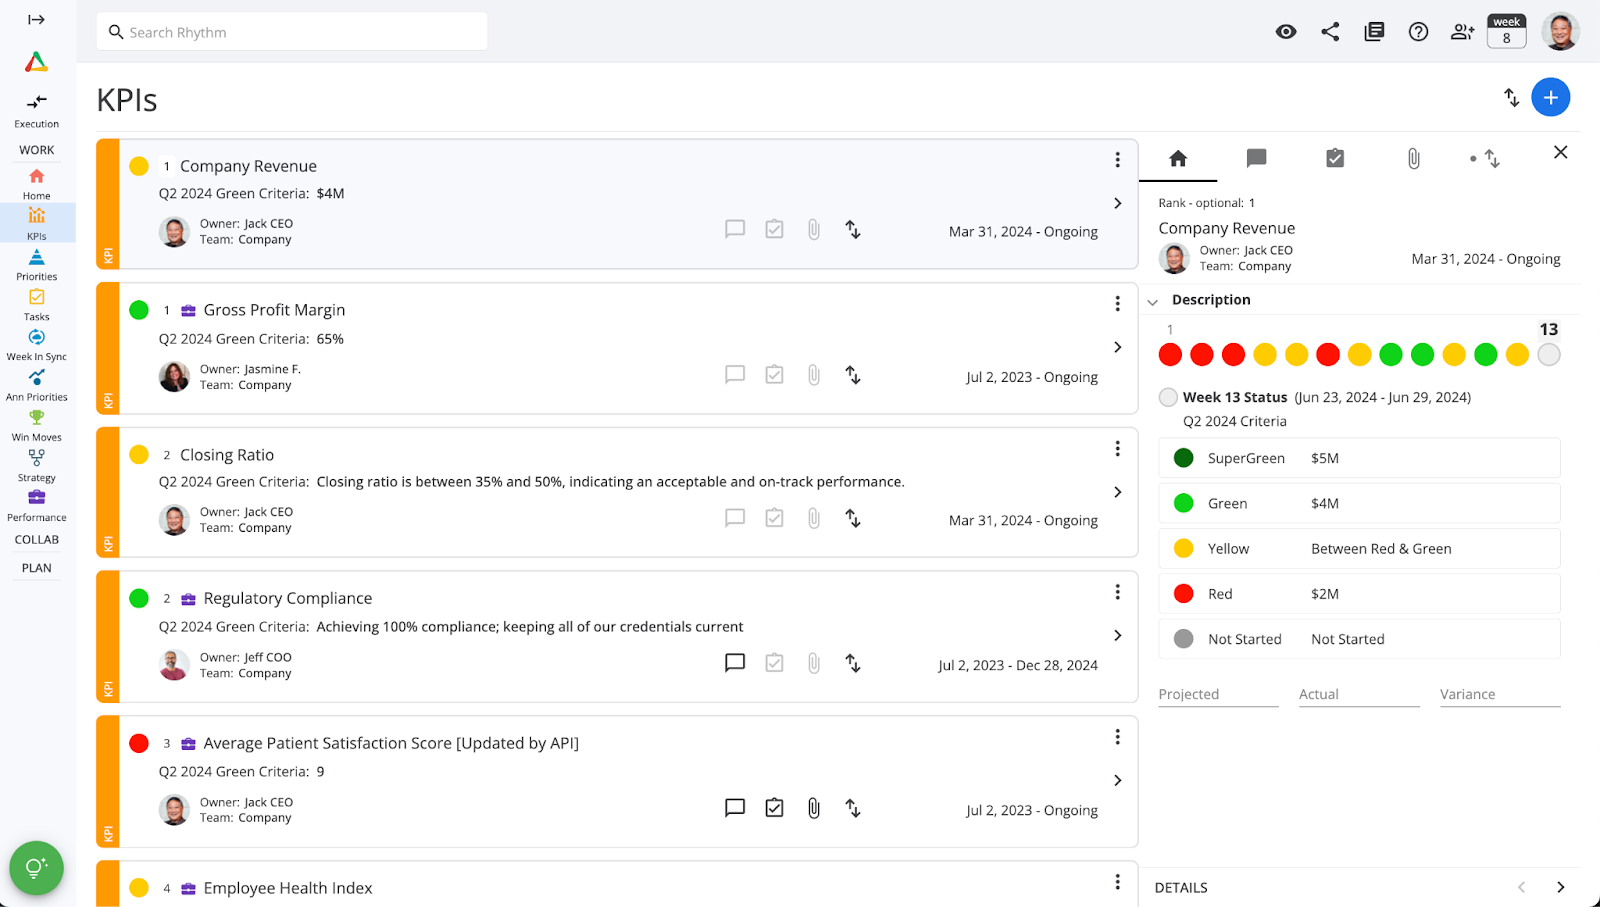Open the help question mark icon
Screen dimensions: 1600x907
pos(1418,32)
